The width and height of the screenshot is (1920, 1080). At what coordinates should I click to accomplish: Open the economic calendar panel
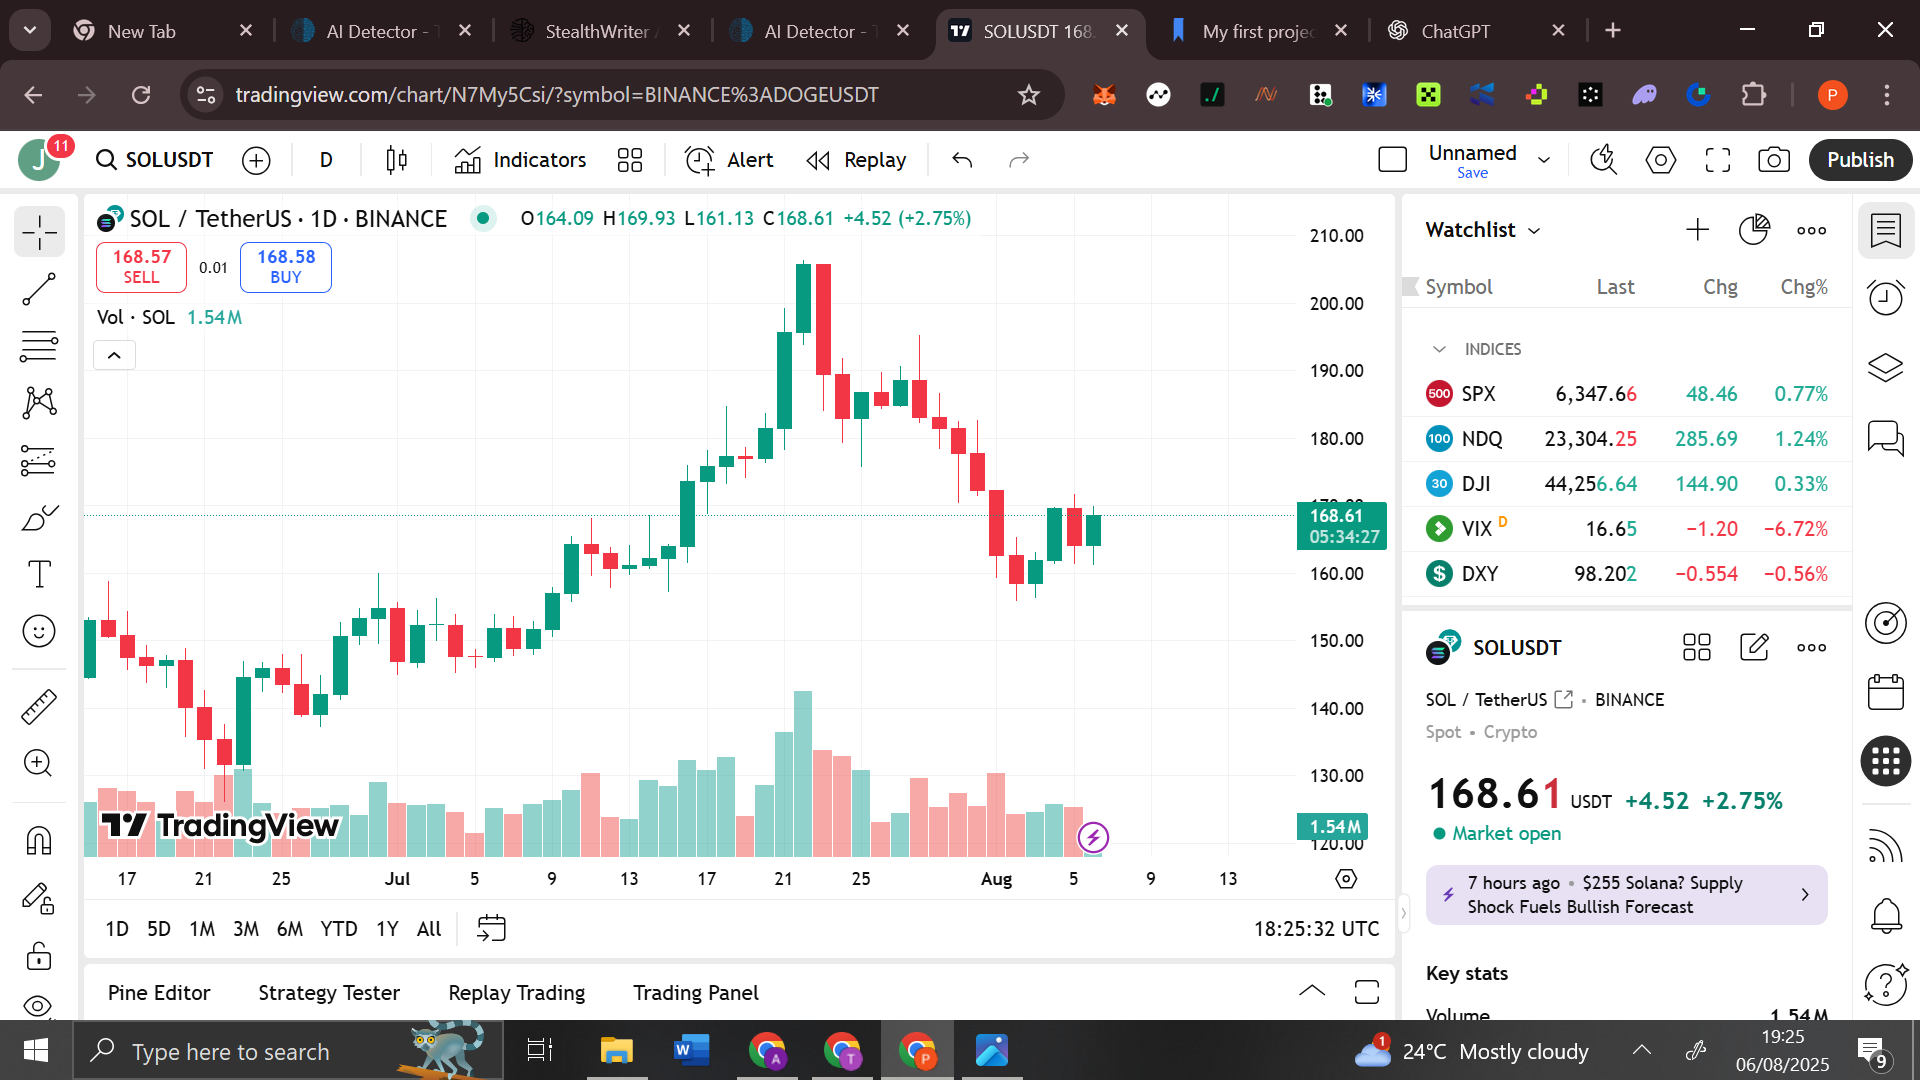coord(1886,692)
